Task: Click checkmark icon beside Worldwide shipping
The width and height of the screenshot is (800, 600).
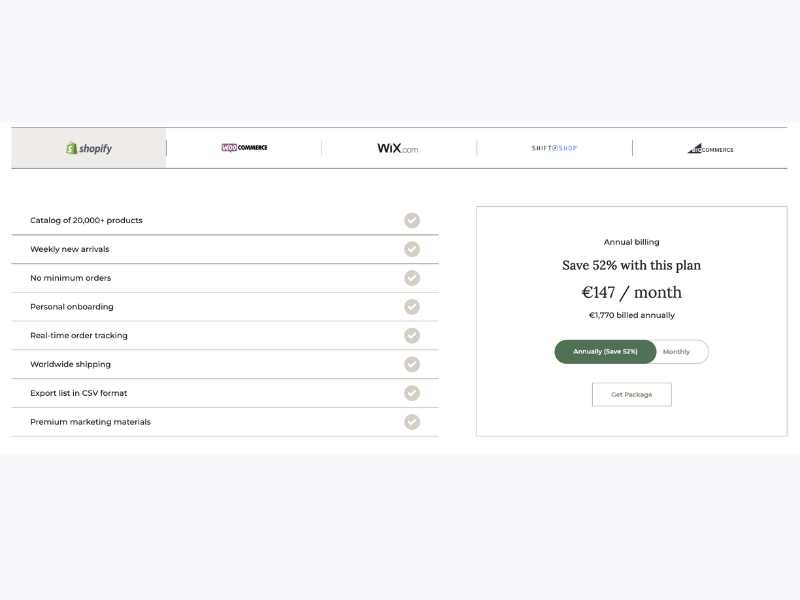Action: pyautogui.click(x=412, y=364)
